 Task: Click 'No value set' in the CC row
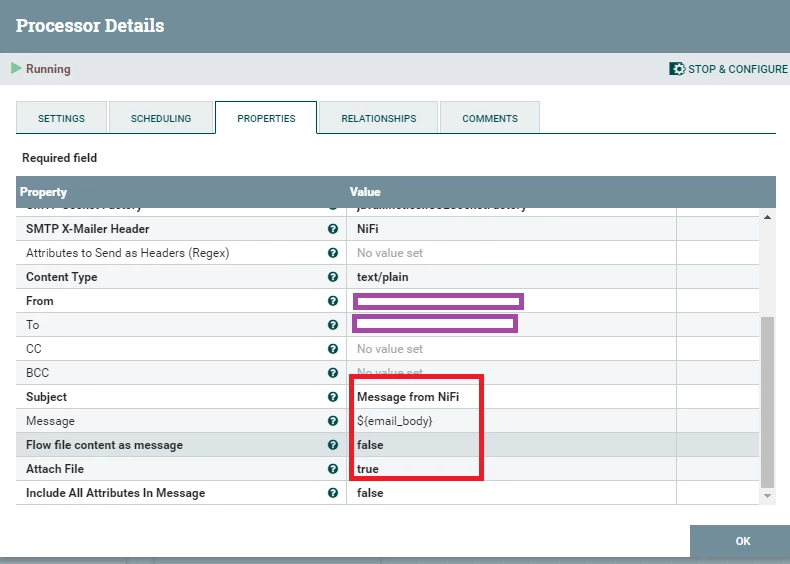390,349
